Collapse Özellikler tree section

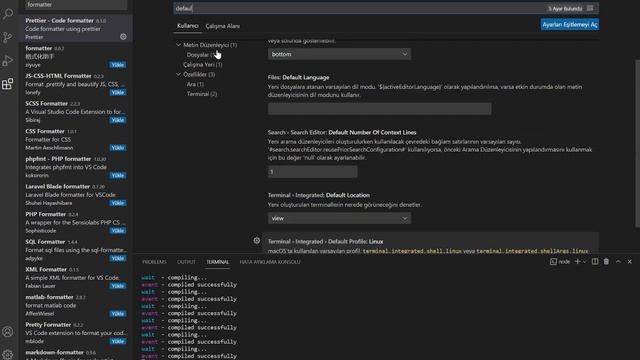click(x=178, y=74)
